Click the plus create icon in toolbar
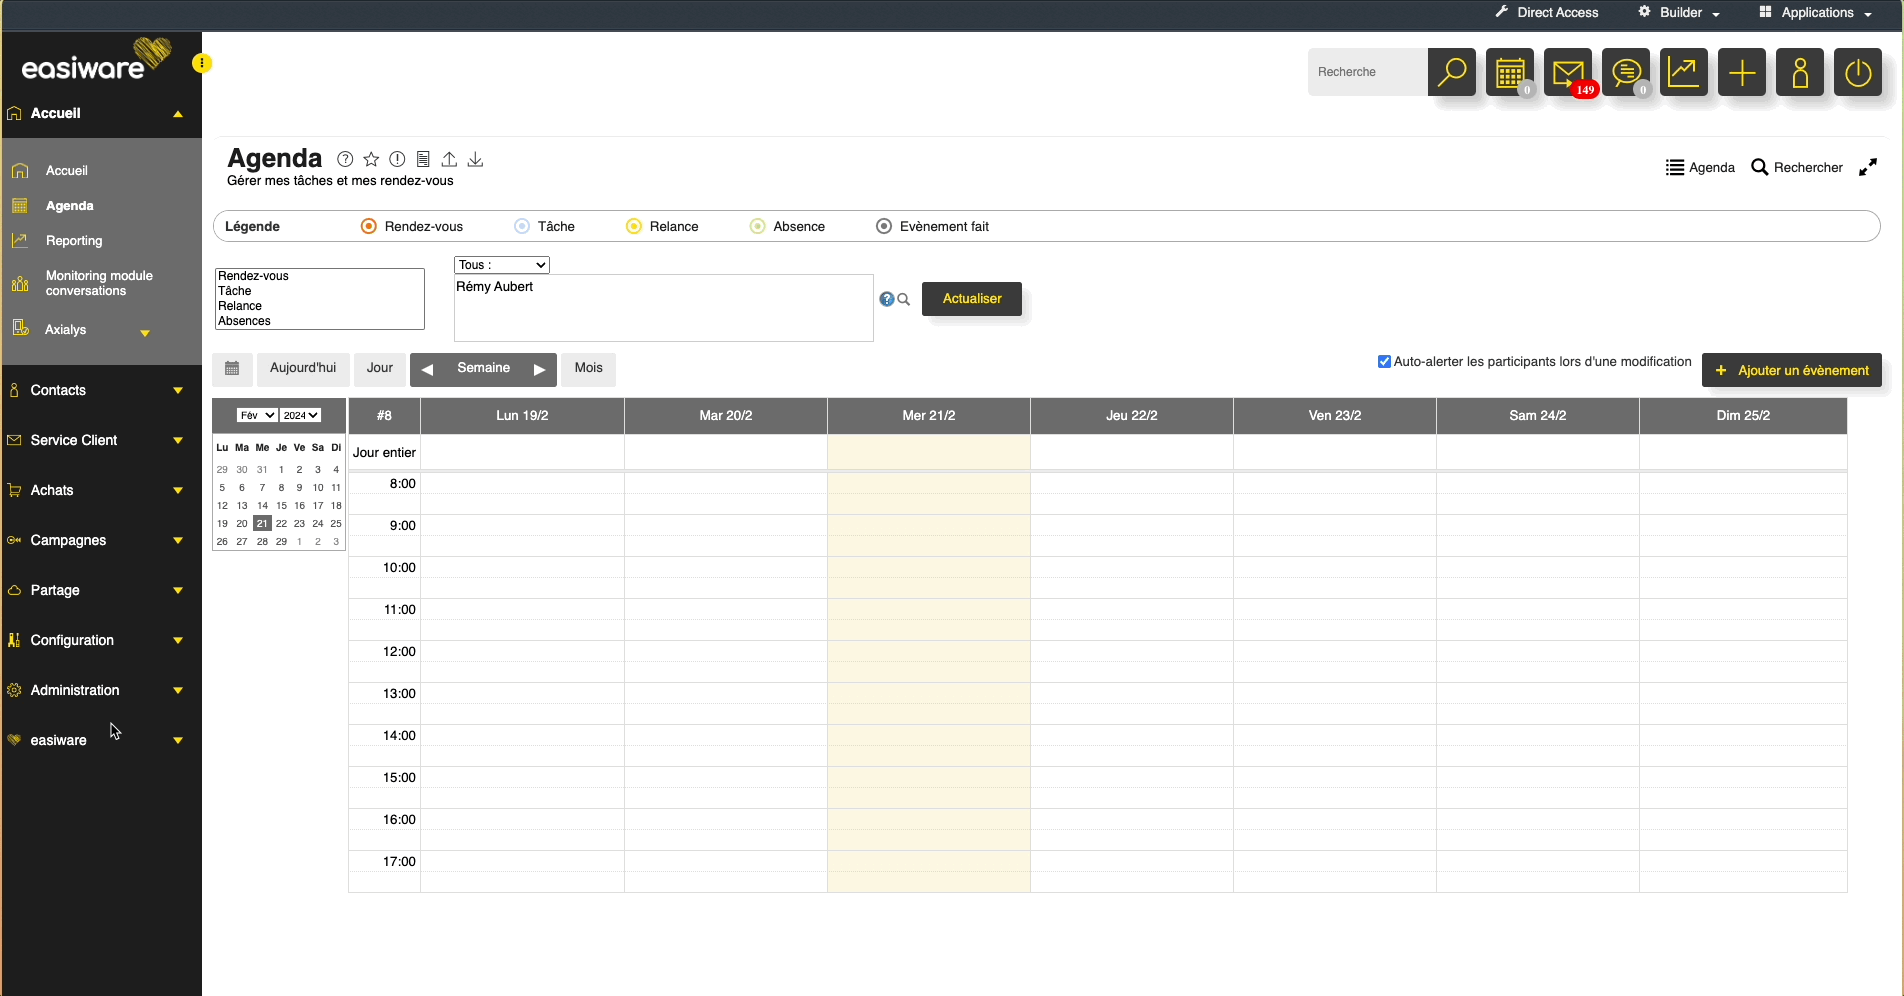This screenshot has height=996, width=1904. point(1742,72)
